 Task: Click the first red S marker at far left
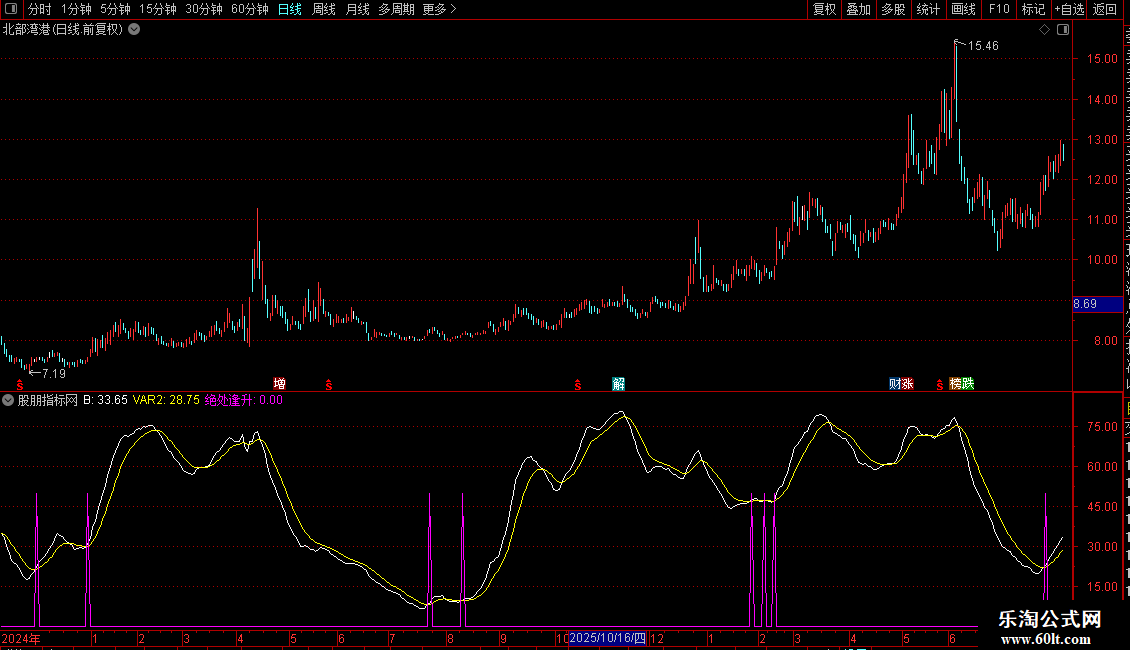(x=19, y=386)
